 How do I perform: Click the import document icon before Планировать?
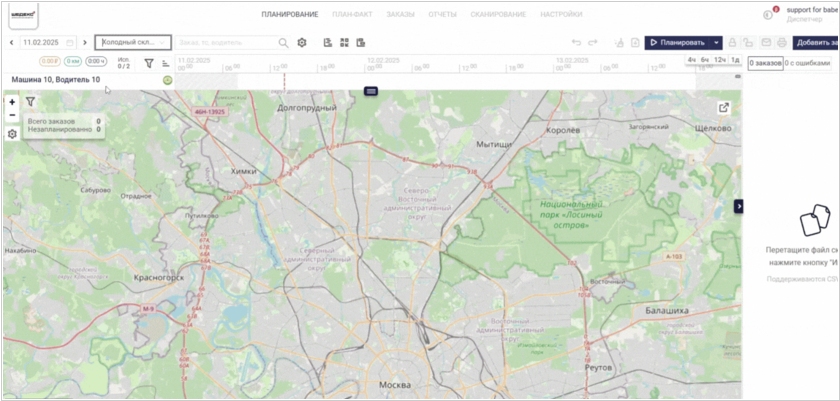point(635,43)
